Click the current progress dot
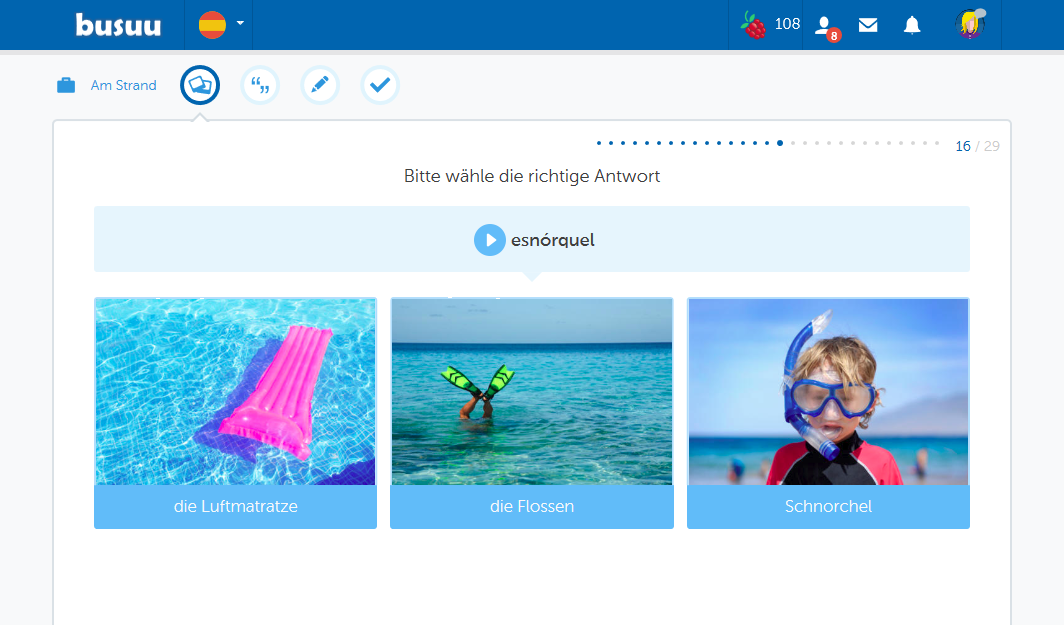 pos(780,143)
